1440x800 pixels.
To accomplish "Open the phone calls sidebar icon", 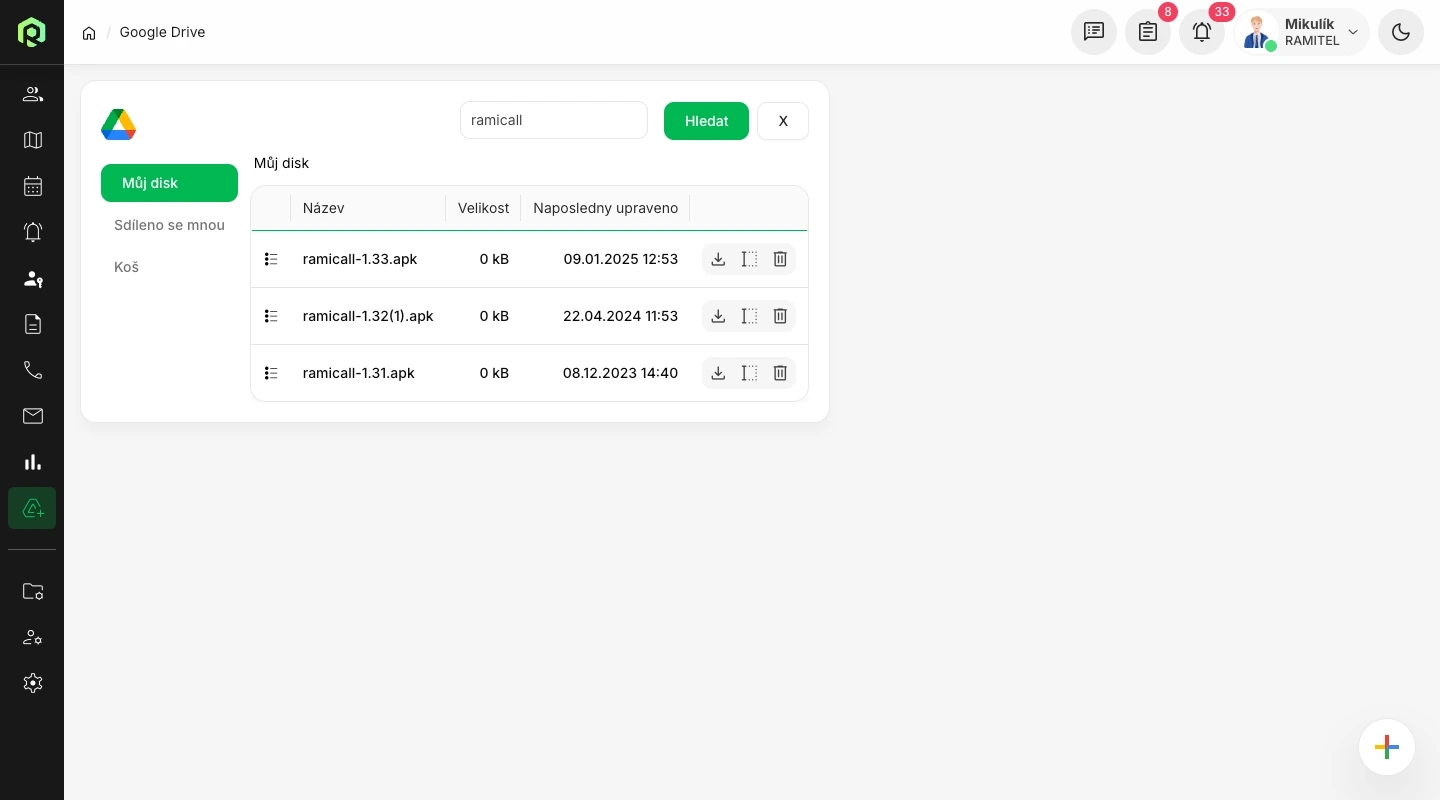I will pyautogui.click(x=33, y=370).
